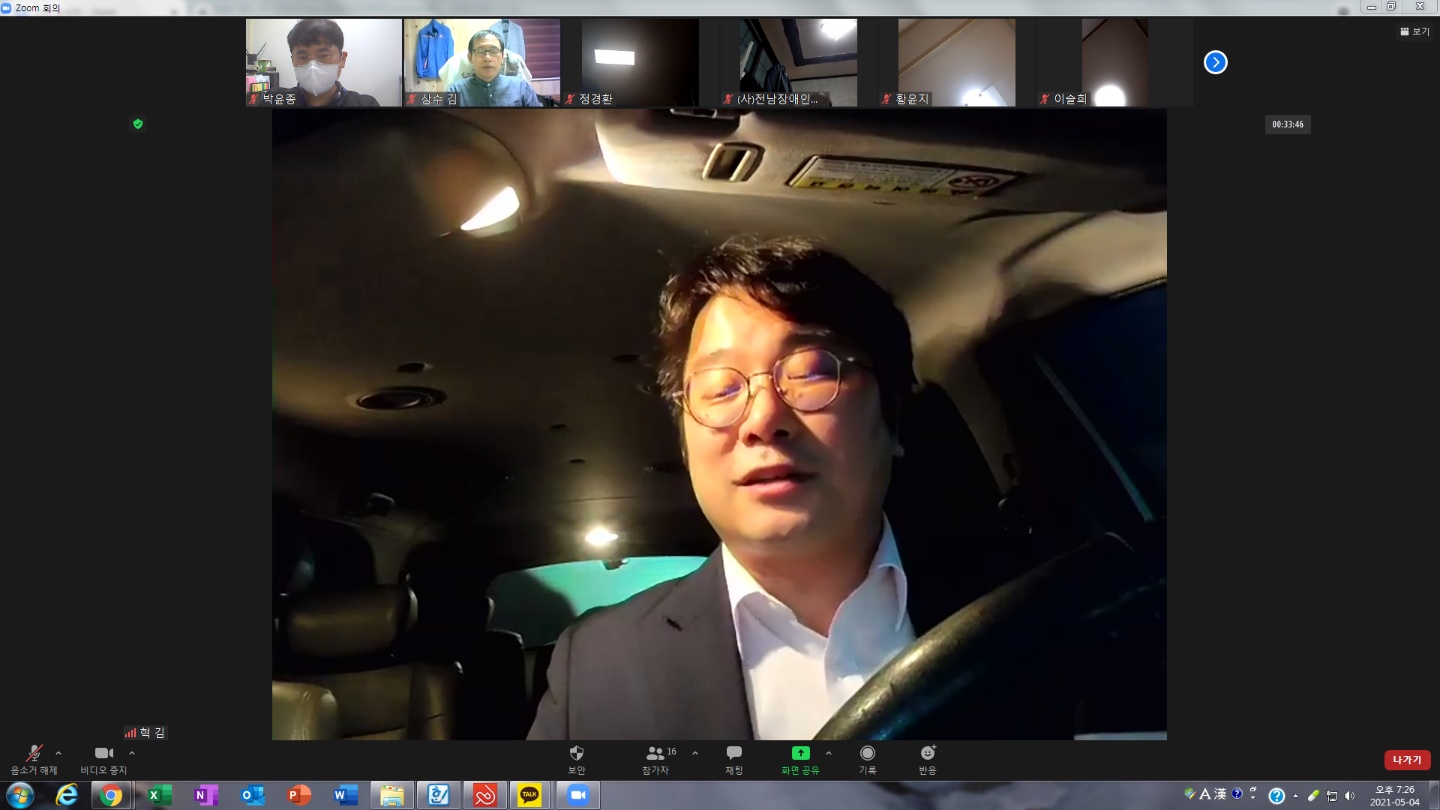Open PowerPoint from the taskbar
The width and height of the screenshot is (1440, 810).
point(298,796)
